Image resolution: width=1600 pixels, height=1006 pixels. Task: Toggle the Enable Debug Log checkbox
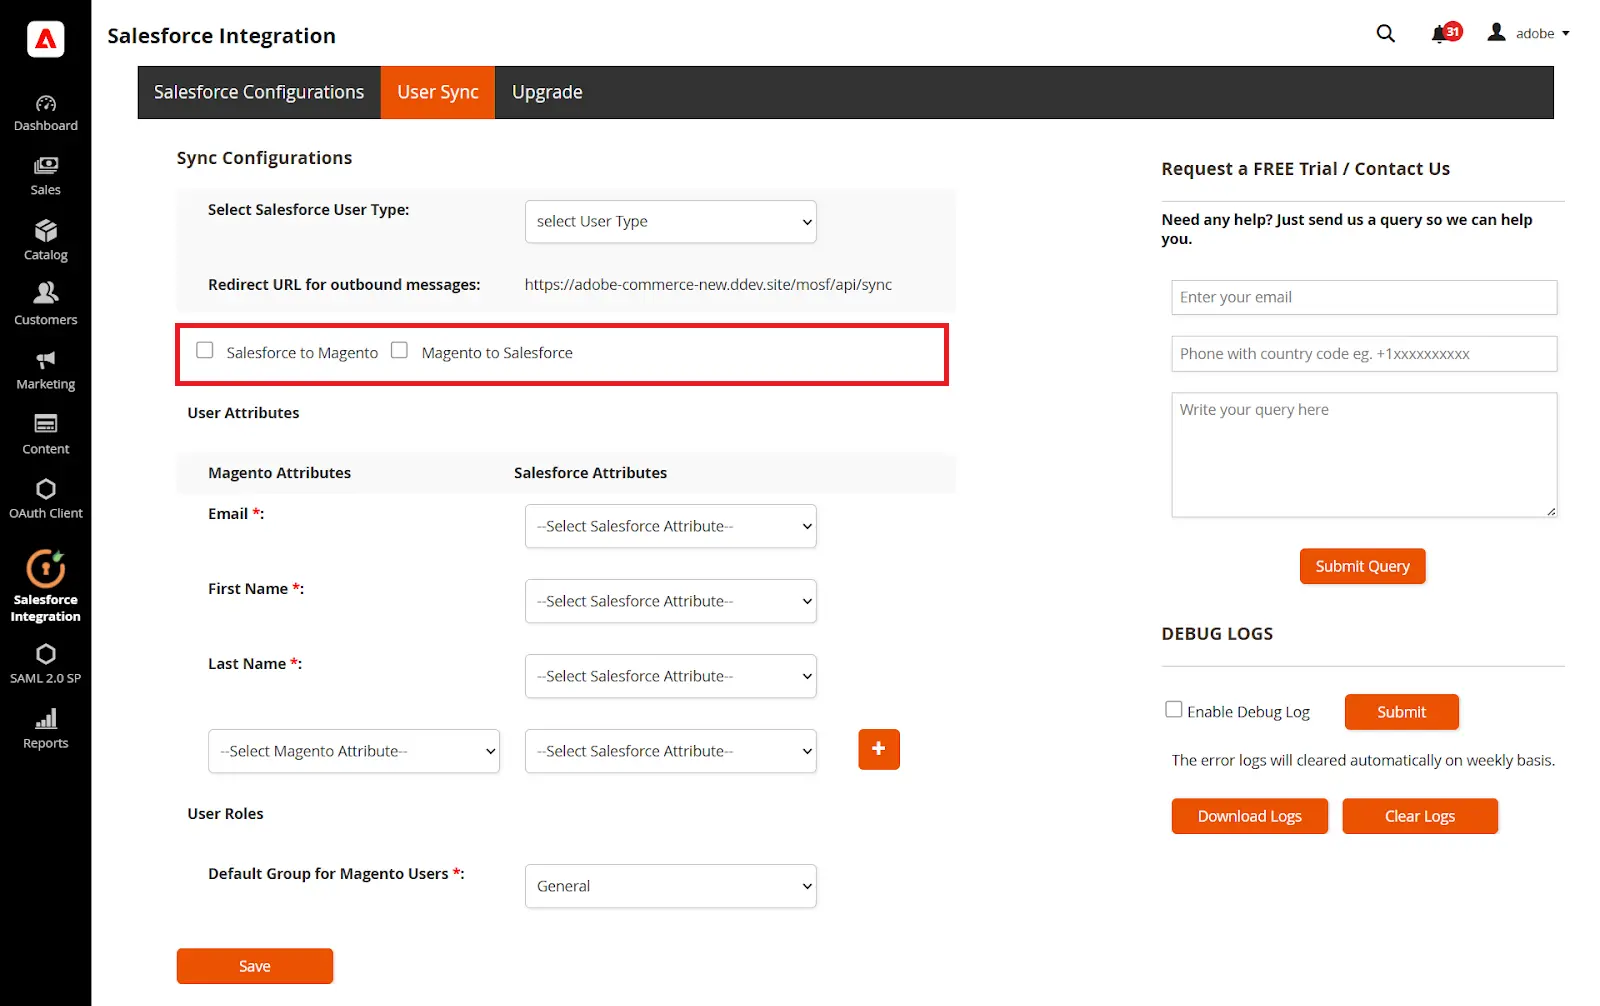coord(1174,709)
